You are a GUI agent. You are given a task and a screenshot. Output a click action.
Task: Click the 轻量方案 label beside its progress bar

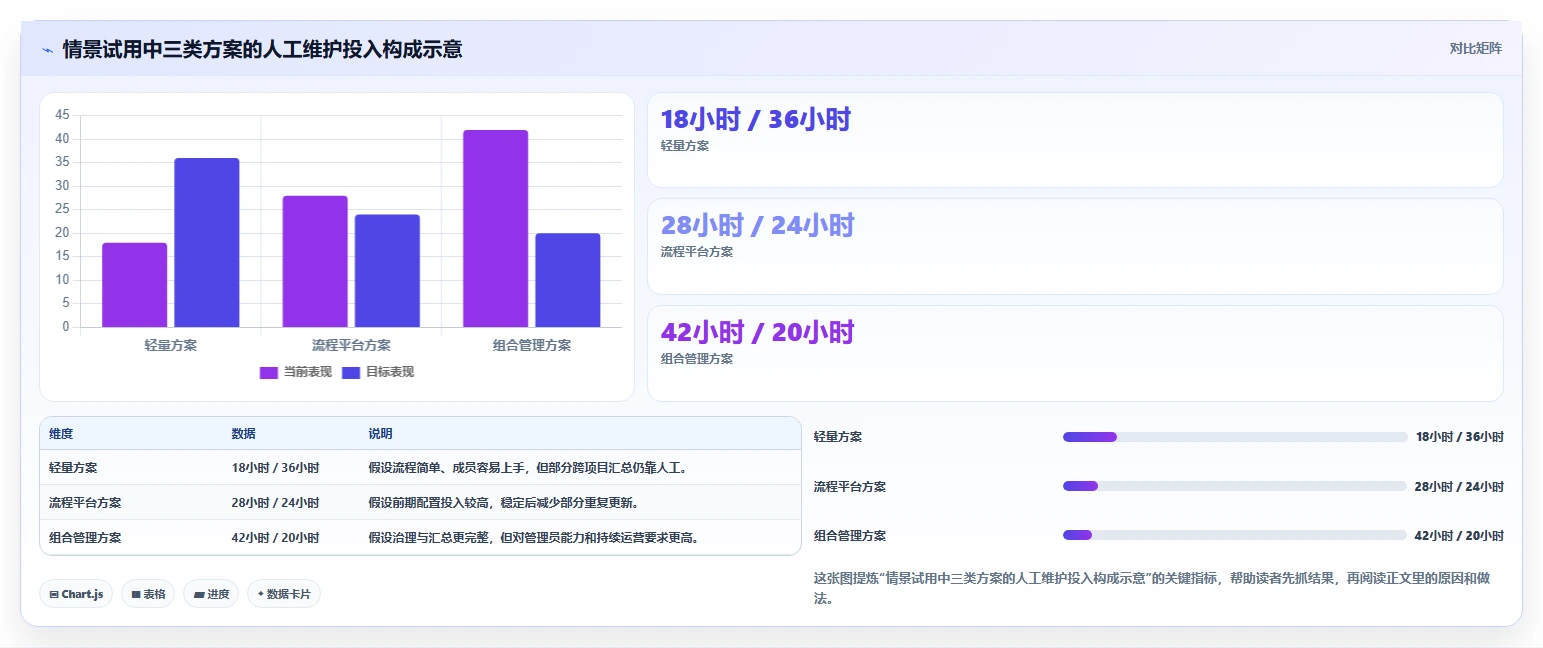[838, 437]
